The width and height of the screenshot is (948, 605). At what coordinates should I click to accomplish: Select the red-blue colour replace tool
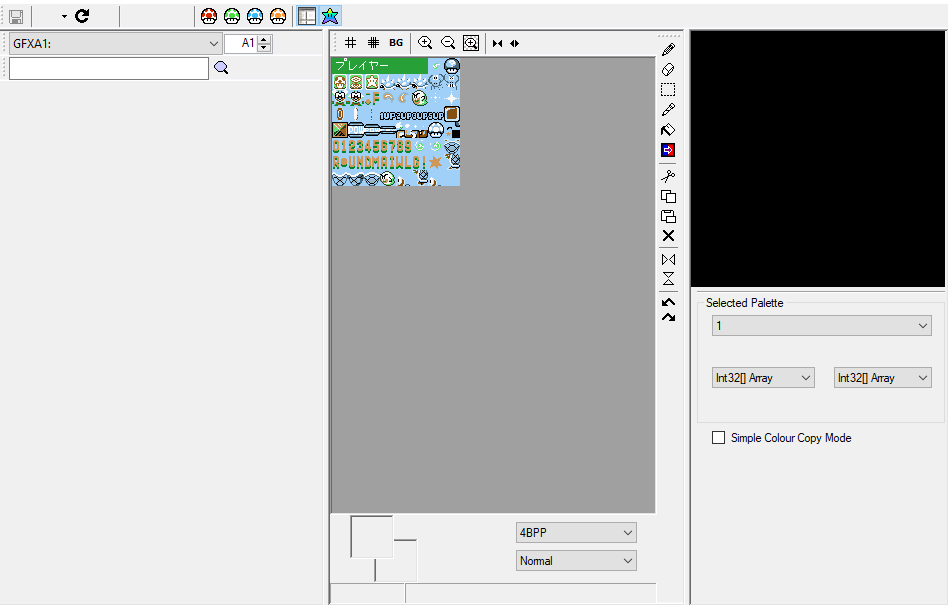(x=668, y=150)
